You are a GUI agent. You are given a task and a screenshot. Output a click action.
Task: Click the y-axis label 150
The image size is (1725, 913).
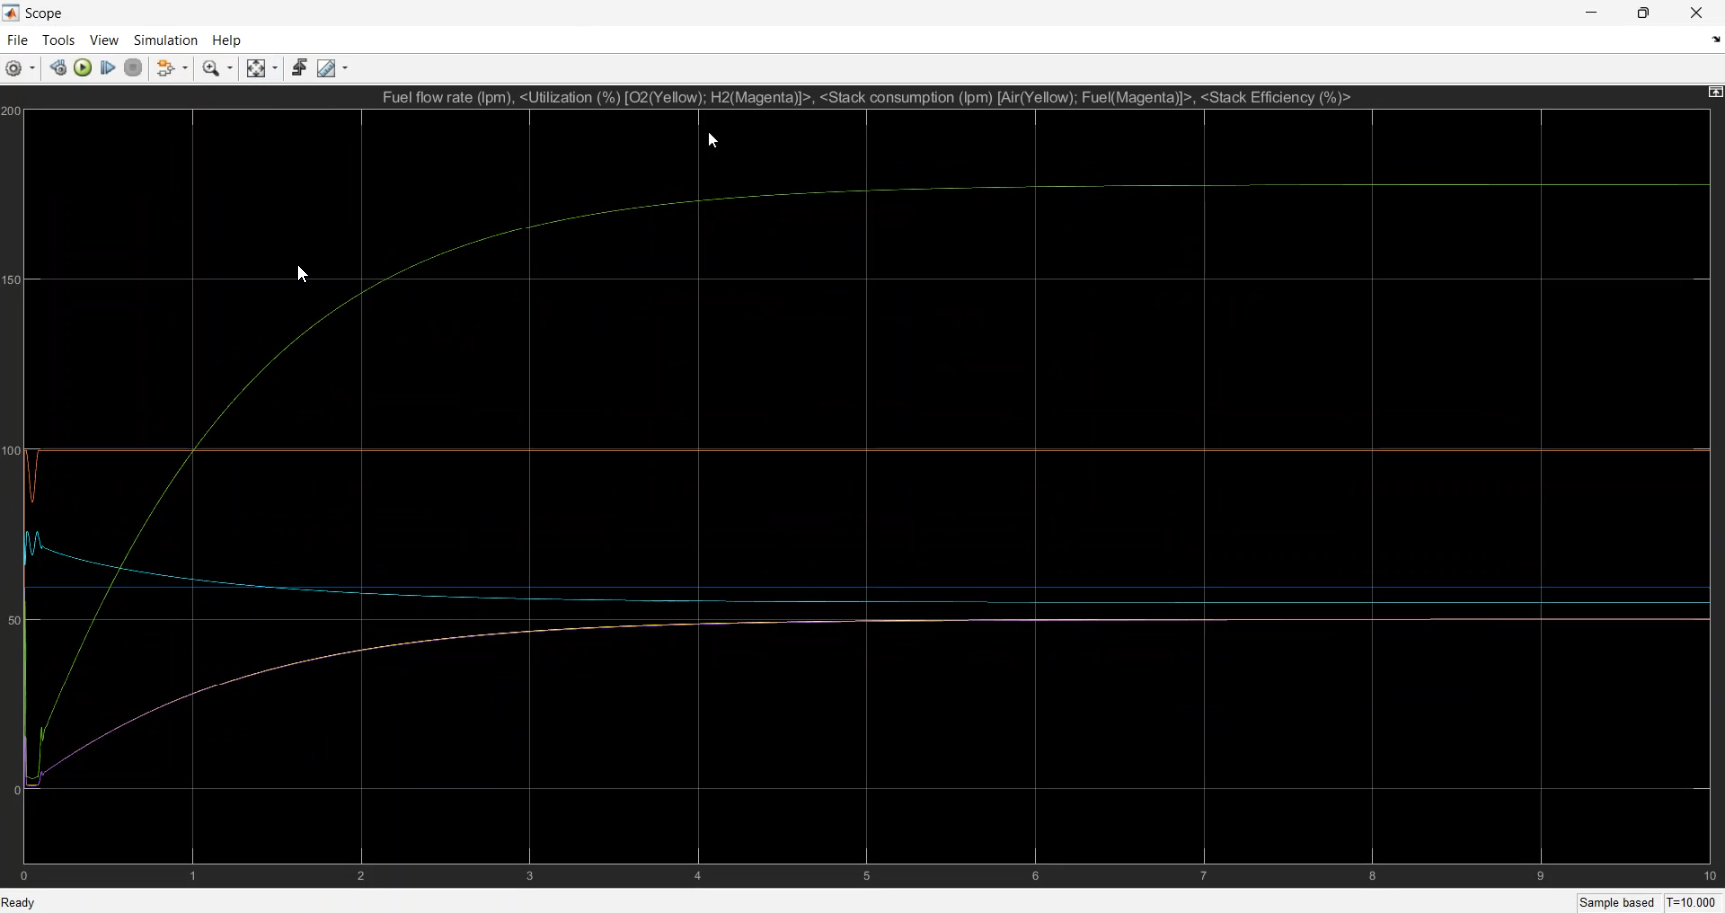[x=11, y=280]
